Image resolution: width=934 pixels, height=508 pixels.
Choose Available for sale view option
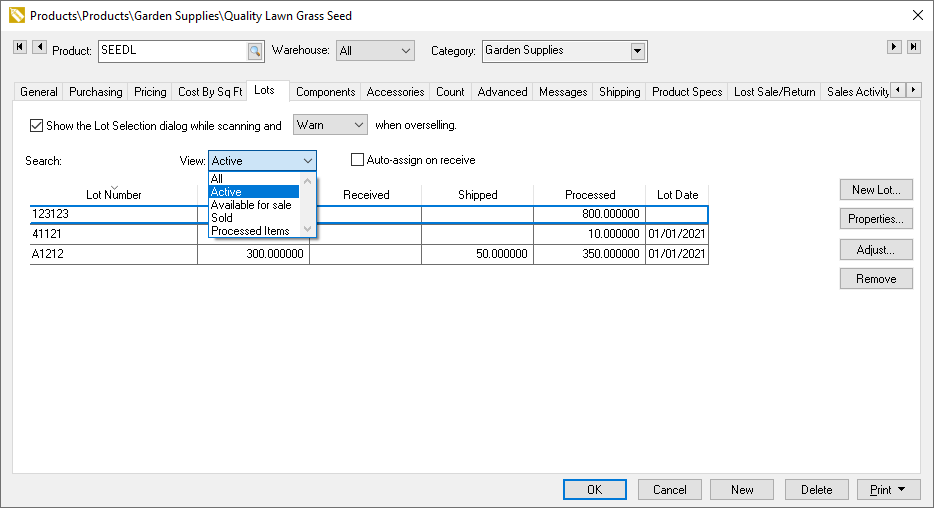click(254, 205)
